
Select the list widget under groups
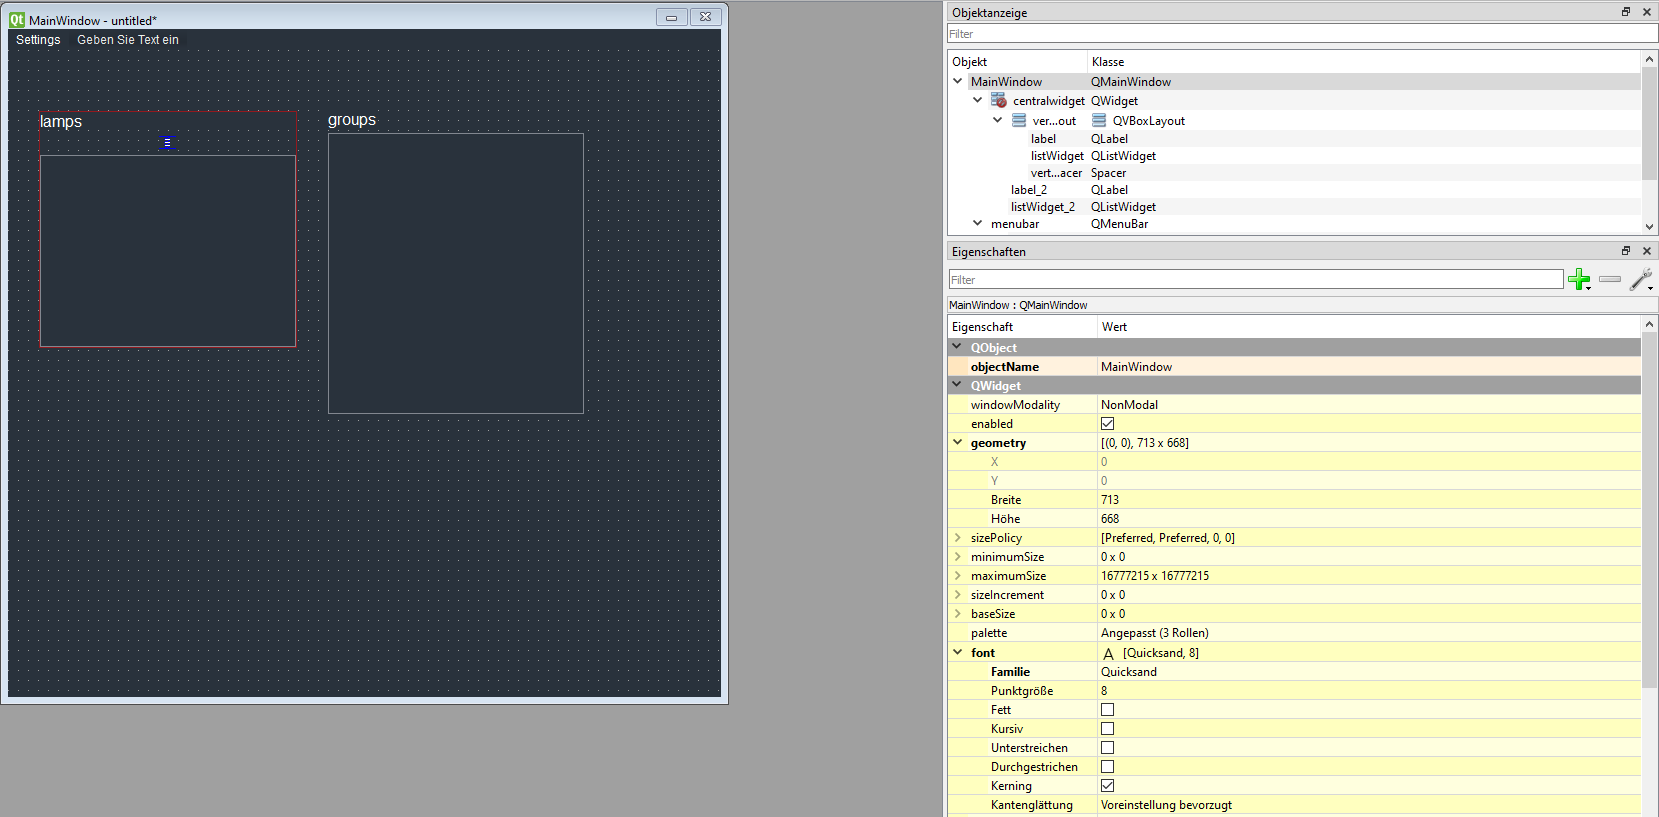tap(456, 273)
